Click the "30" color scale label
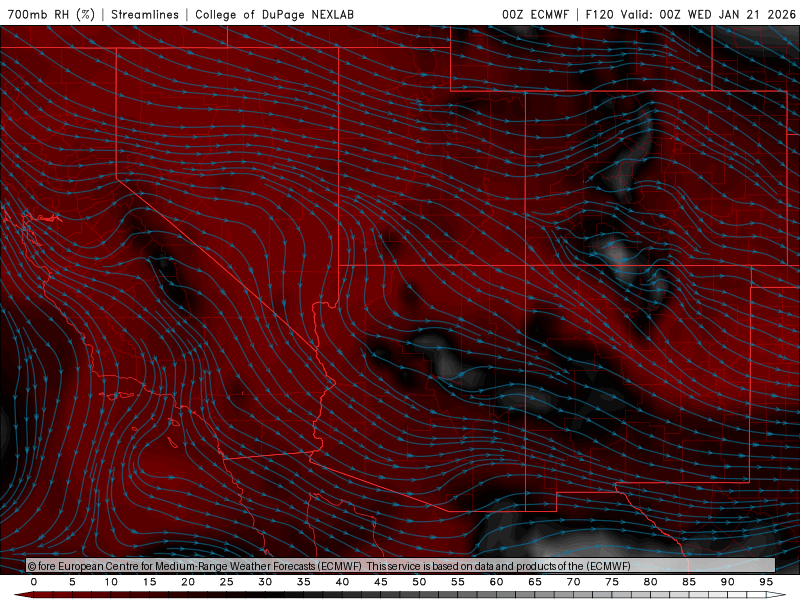800x600 pixels. 265,582
